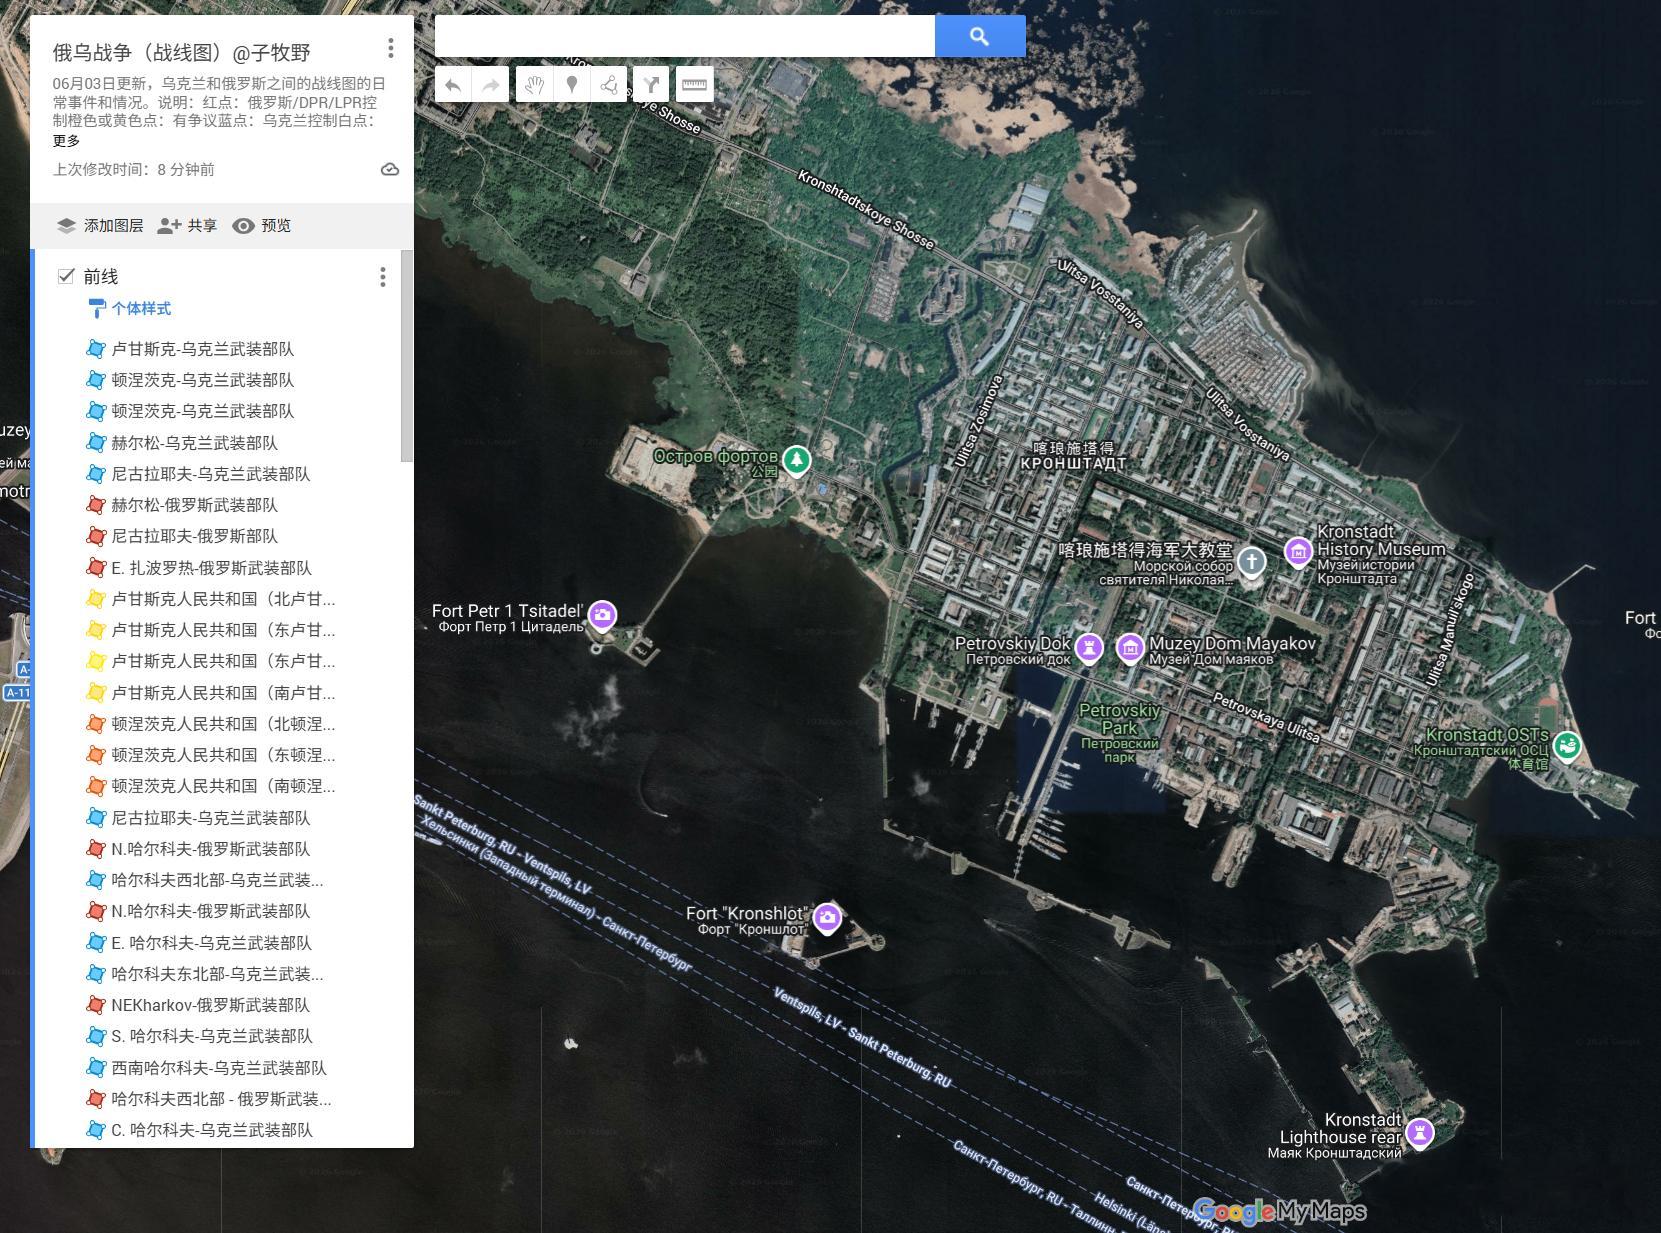Viewport: 1661px width, 1233px height.
Task: Click the Fort "Kronshlot" camera marker
Action: pyautogui.click(x=827, y=918)
